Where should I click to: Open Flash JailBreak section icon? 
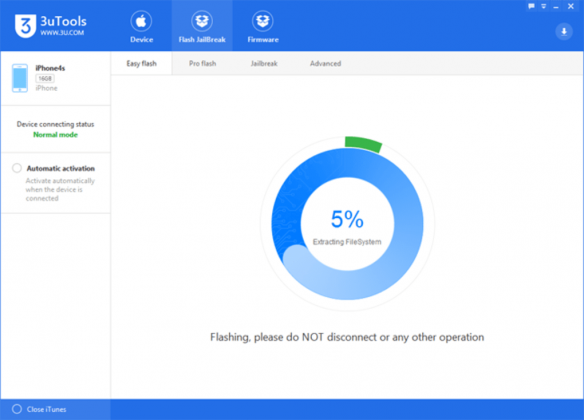202,21
